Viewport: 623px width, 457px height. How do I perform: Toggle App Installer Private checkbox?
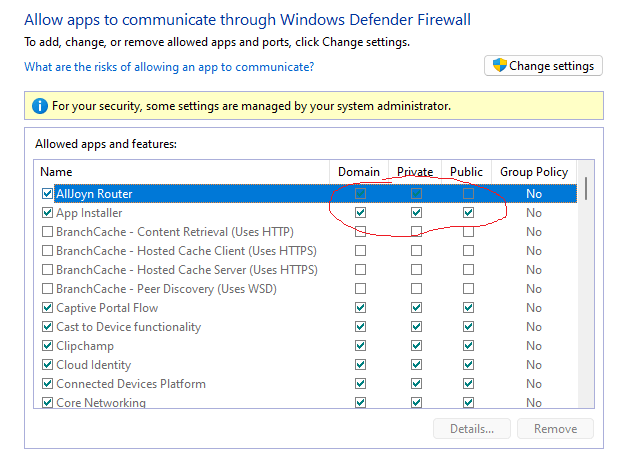coord(416,213)
